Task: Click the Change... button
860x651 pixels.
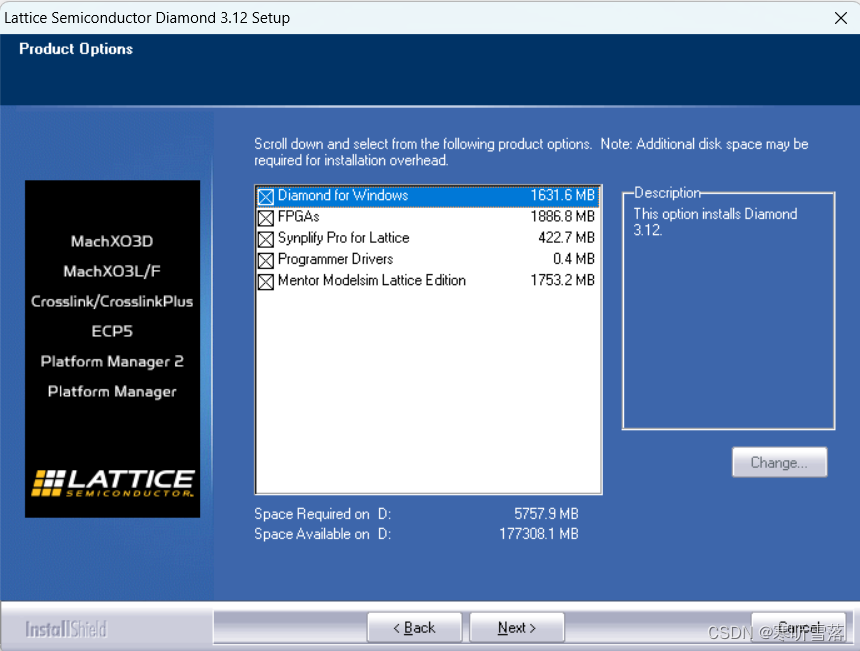Action: pos(779,462)
